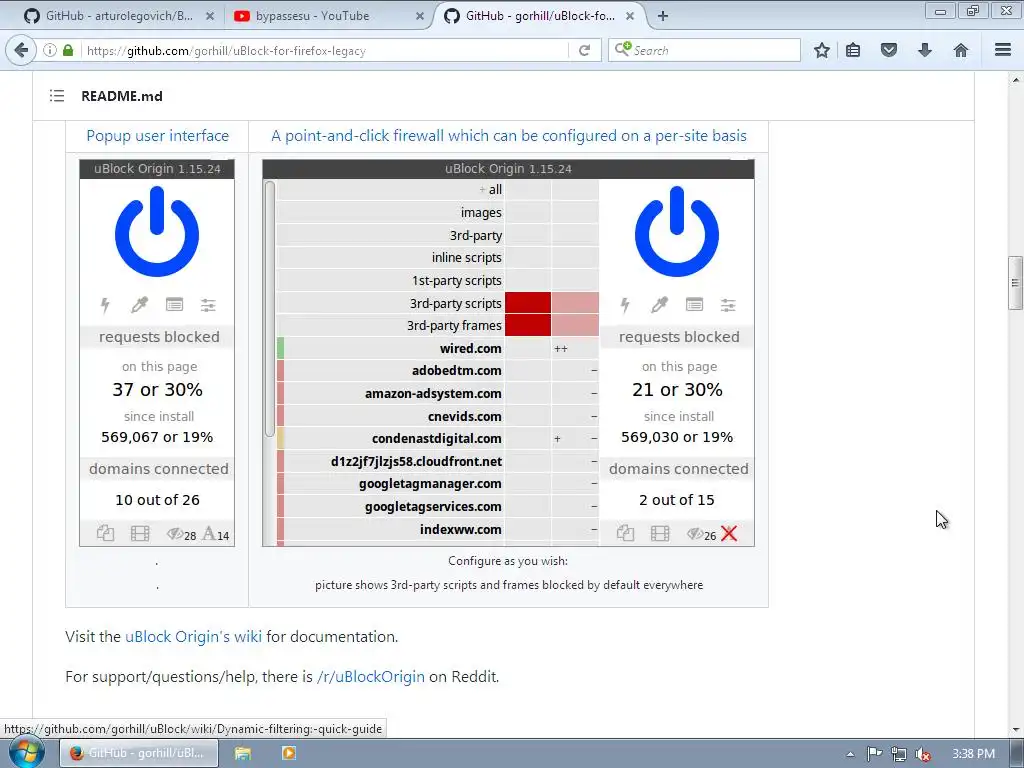This screenshot has width=1024, height=768.
Task: Select the Firefox GitHub taskbar button
Action: (140, 753)
